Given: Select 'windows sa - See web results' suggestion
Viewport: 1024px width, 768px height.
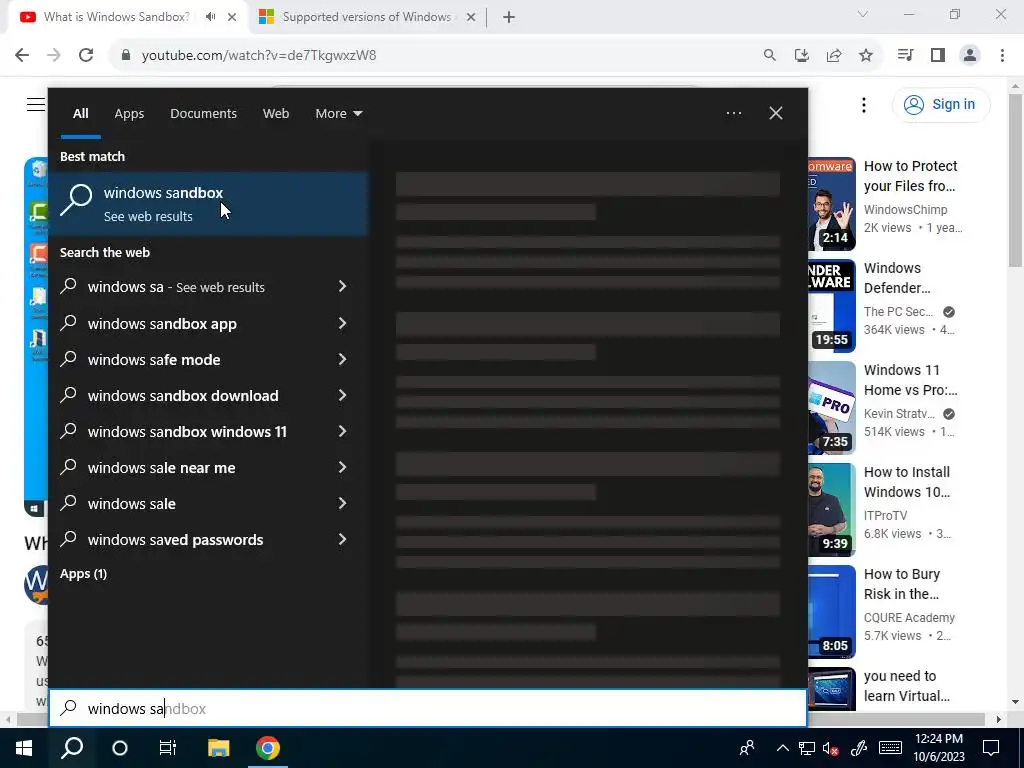Looking at the screenshot, I should click(176, 287).
